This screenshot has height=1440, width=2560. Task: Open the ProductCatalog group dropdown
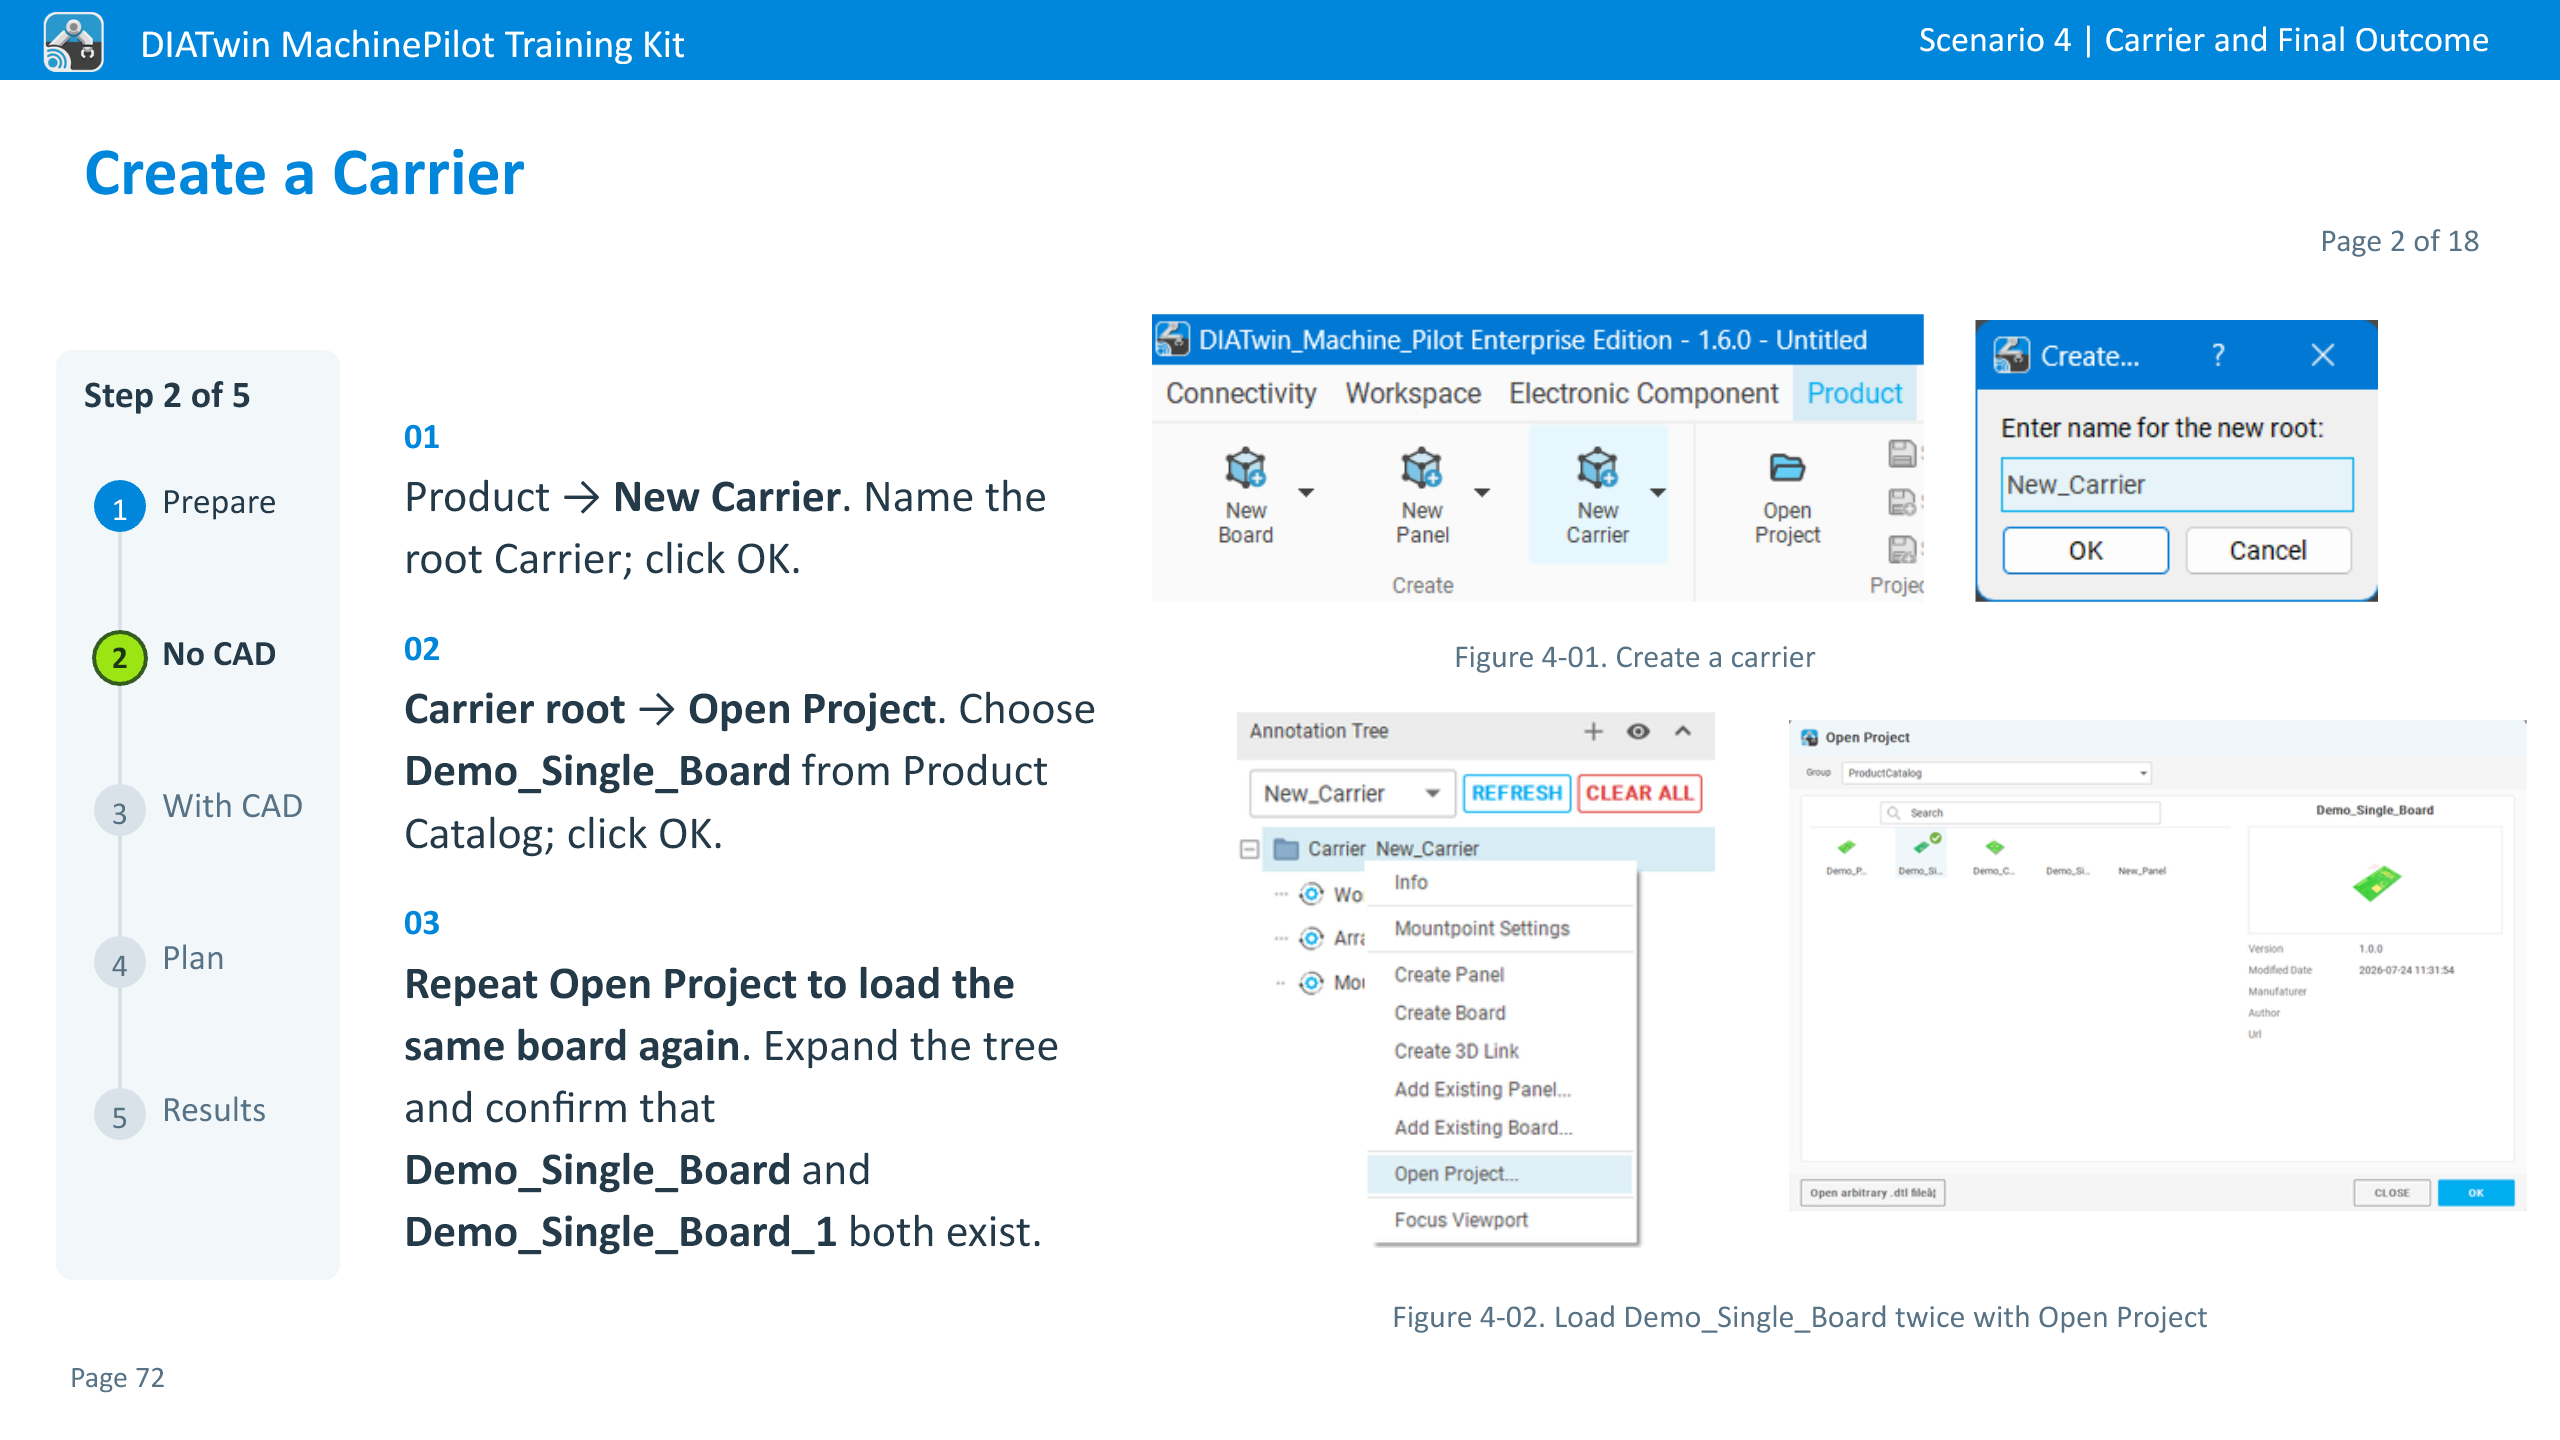(1997, 773)
